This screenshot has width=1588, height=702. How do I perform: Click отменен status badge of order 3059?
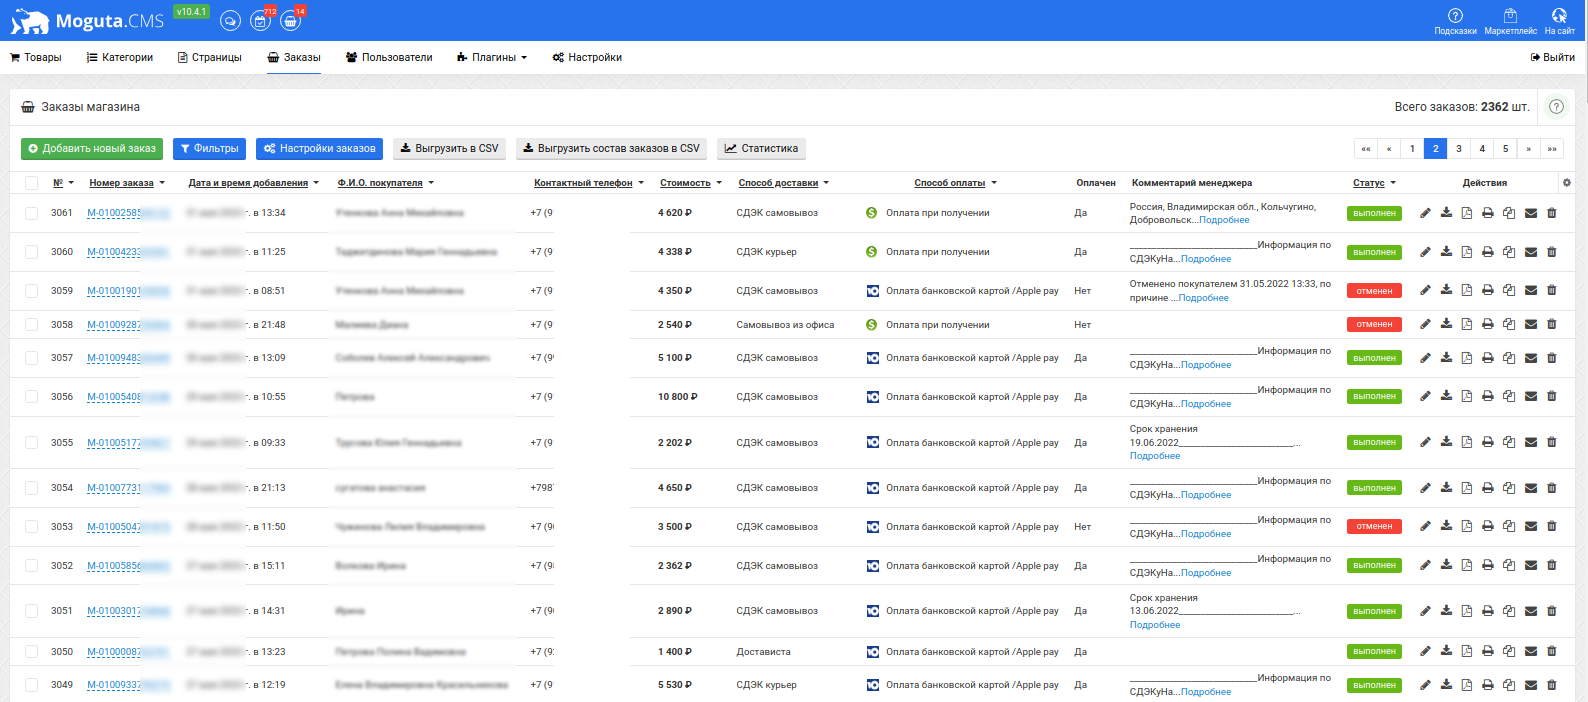pos(1374,291)
